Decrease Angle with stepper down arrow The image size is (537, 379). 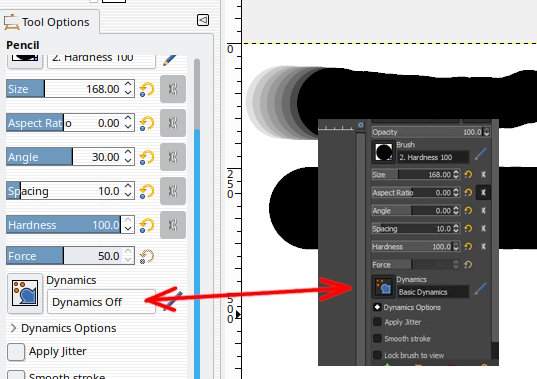128,161
